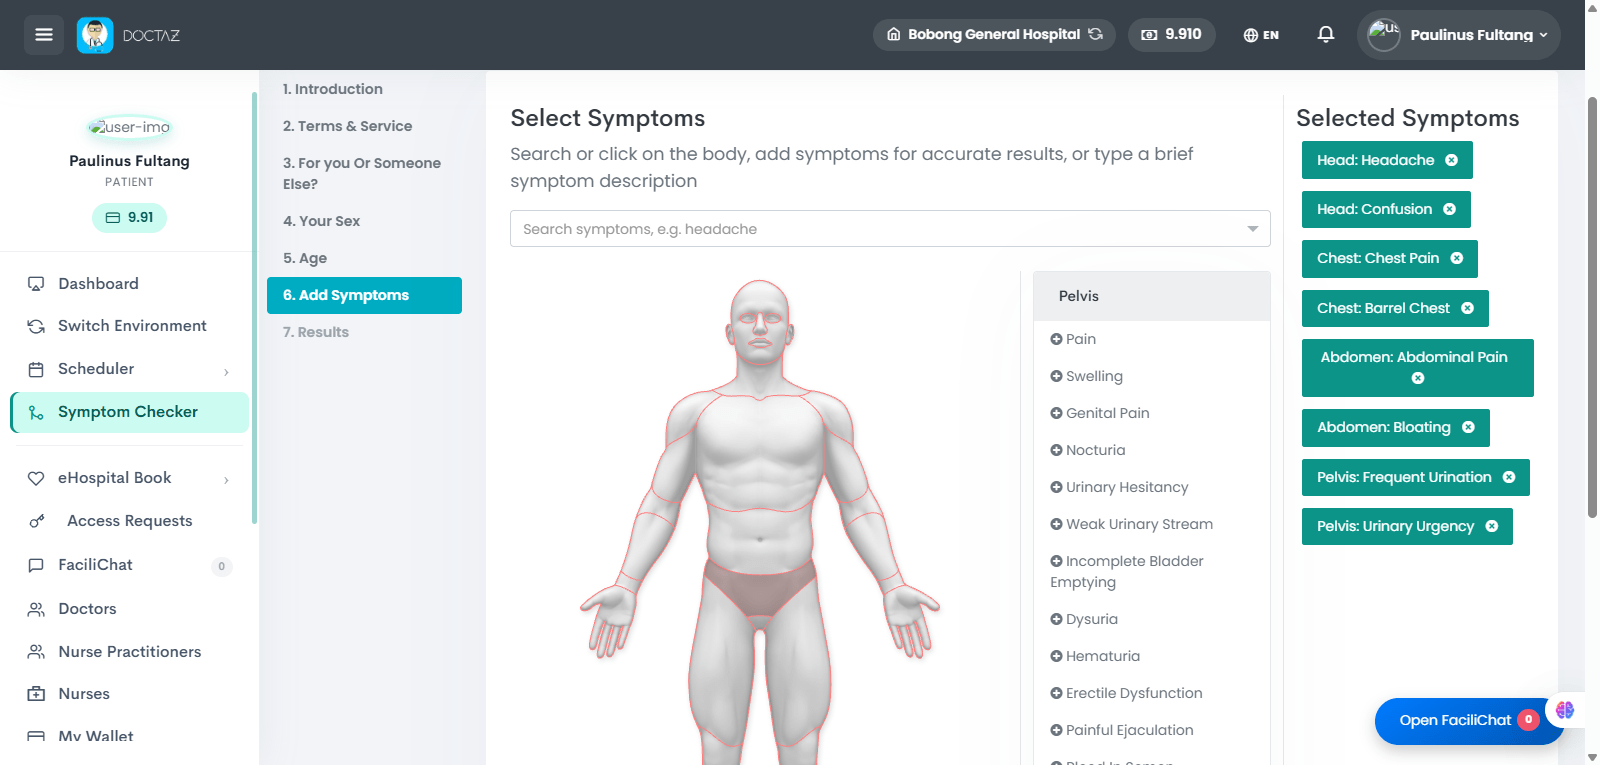Click Bobong General Hospital selector
Viewport: 1600px width, 765px height.
pyautogui.click(x=994, y=34)
